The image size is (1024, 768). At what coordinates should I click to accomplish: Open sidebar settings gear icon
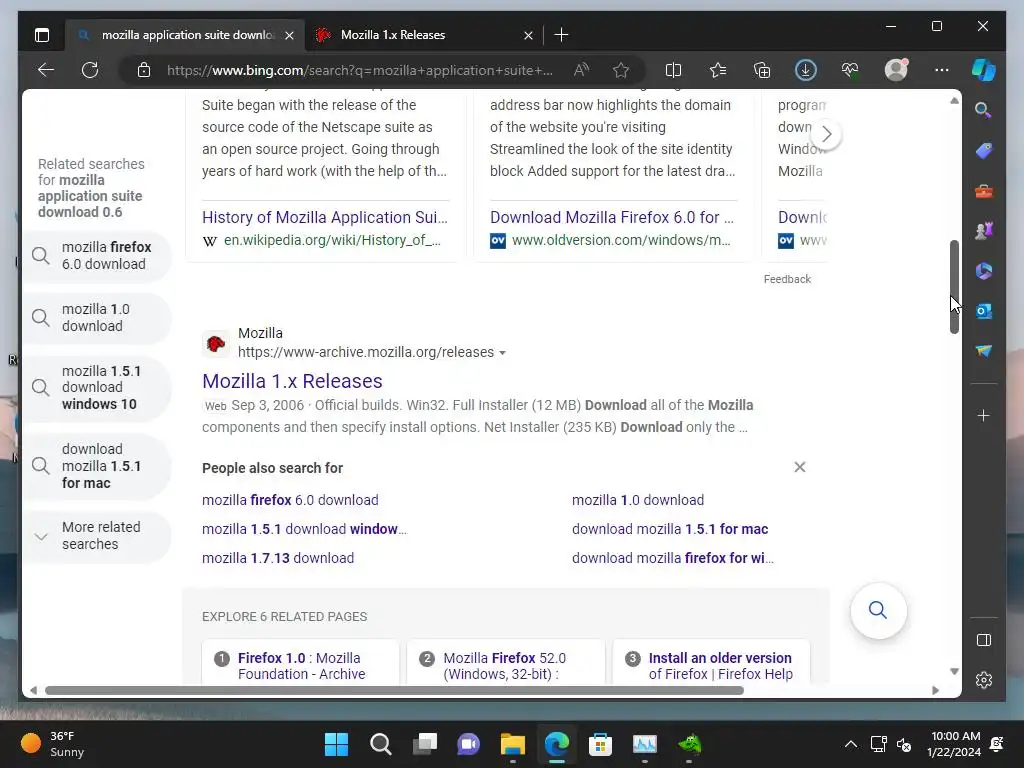tap(984, 680)
